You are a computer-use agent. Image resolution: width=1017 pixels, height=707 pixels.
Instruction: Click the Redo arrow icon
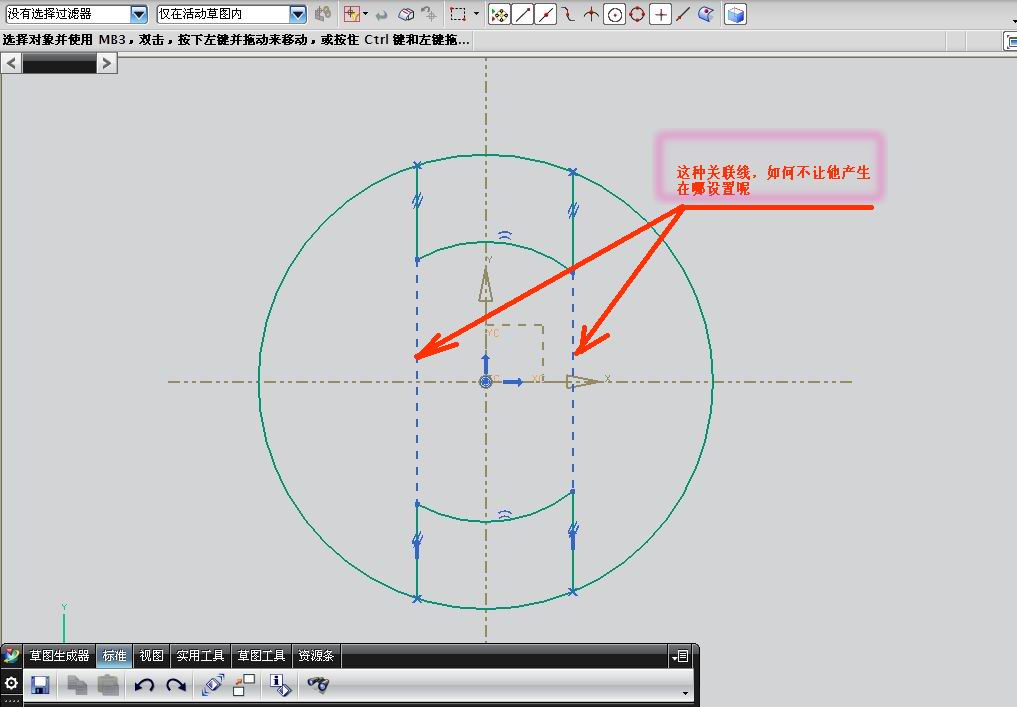(176, 686)
